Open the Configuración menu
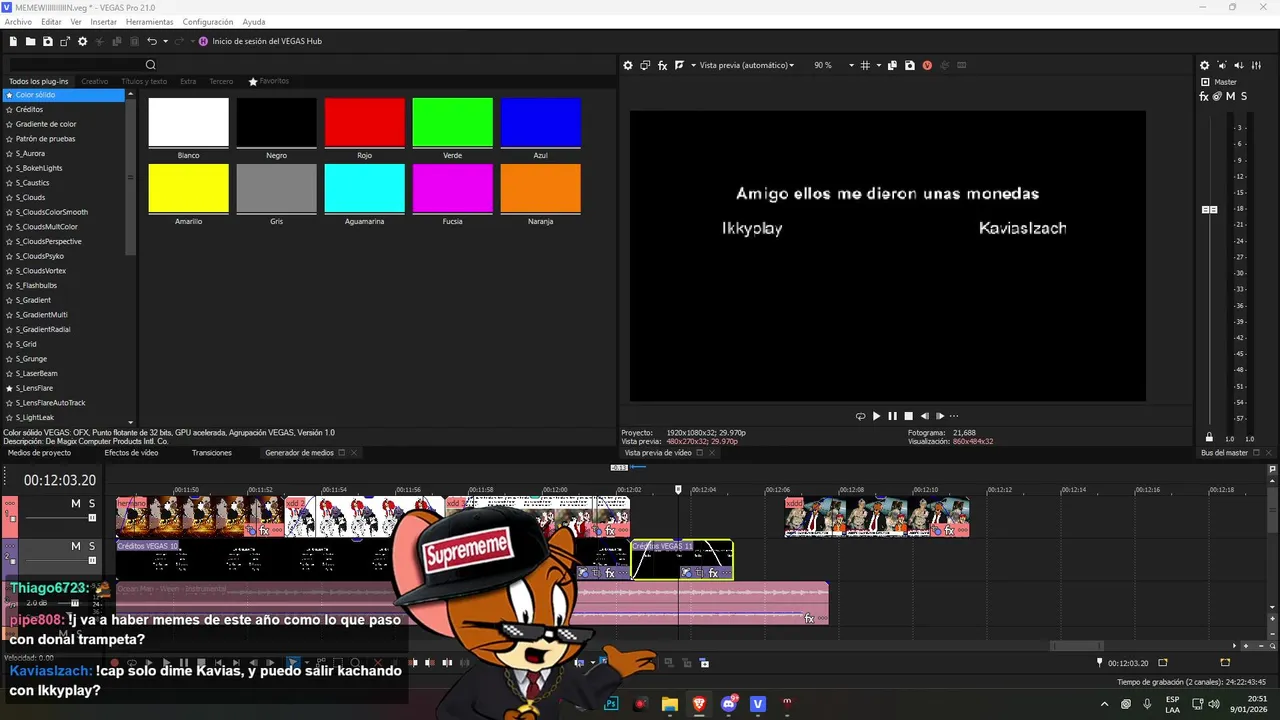Image resolution: width=1280 pixels, height=720 pixels. [208, 21]
